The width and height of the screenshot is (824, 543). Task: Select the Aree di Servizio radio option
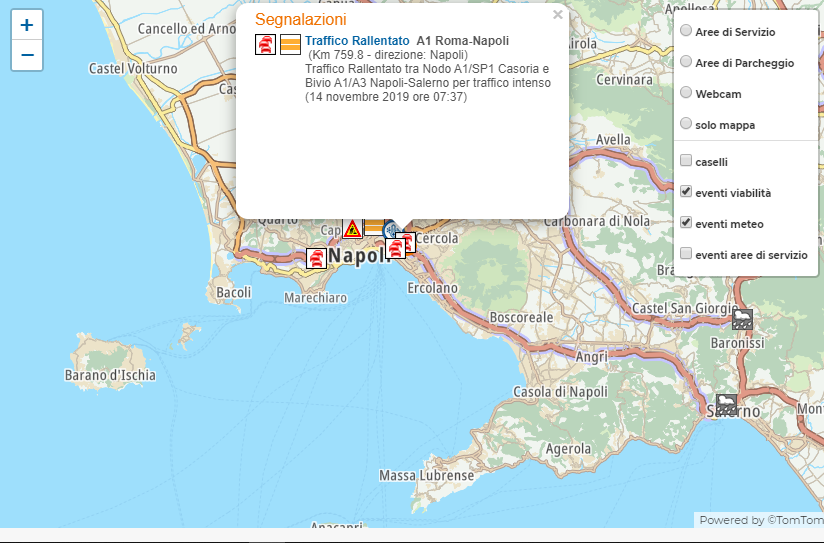pyautogui.click(x=686, y=31)
